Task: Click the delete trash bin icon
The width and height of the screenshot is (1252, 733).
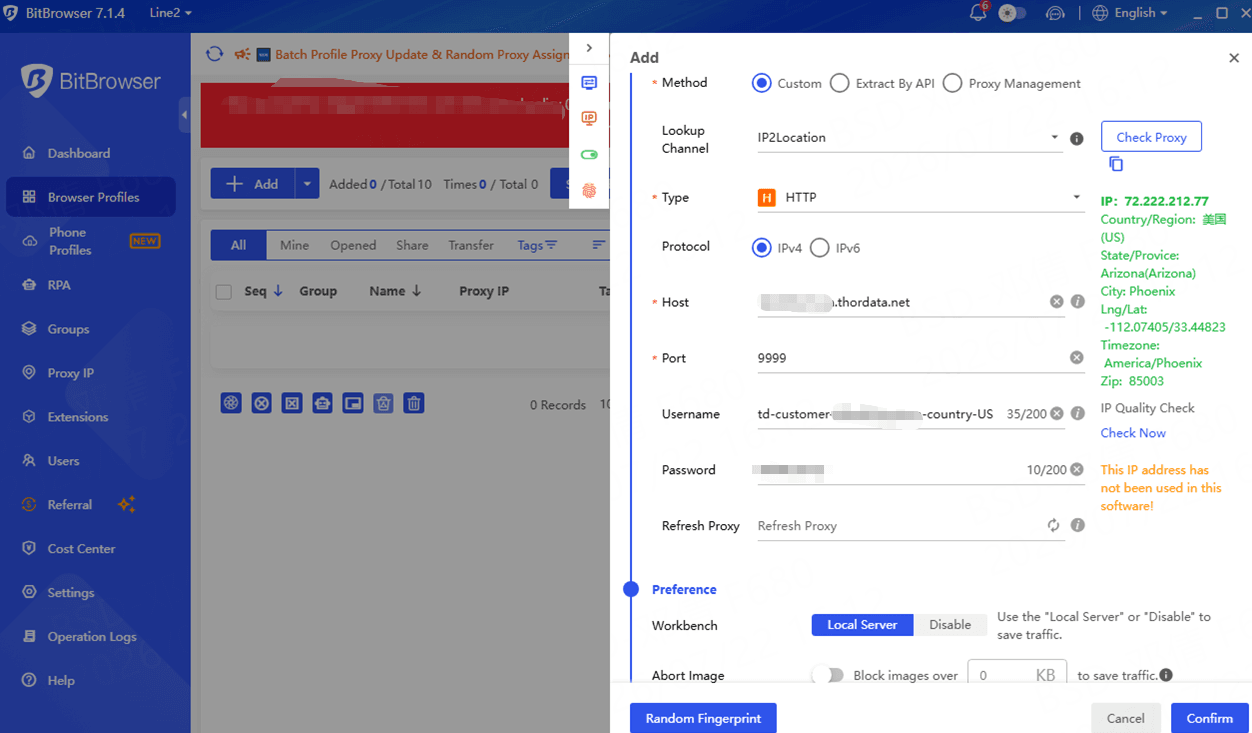Action: point(414,403)
